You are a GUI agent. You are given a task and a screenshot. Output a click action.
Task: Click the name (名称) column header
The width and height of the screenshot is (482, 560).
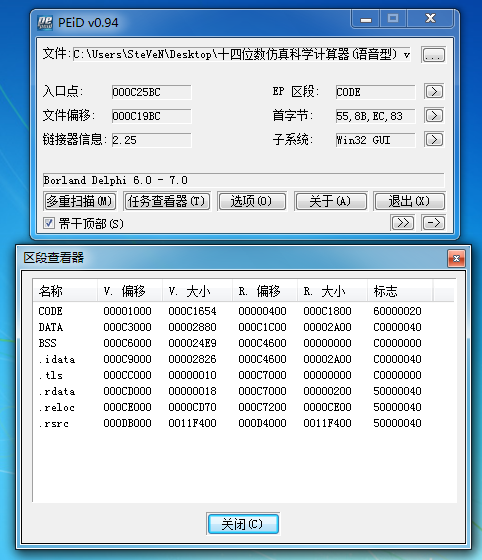pyautogui.click(x=65, y=291)
